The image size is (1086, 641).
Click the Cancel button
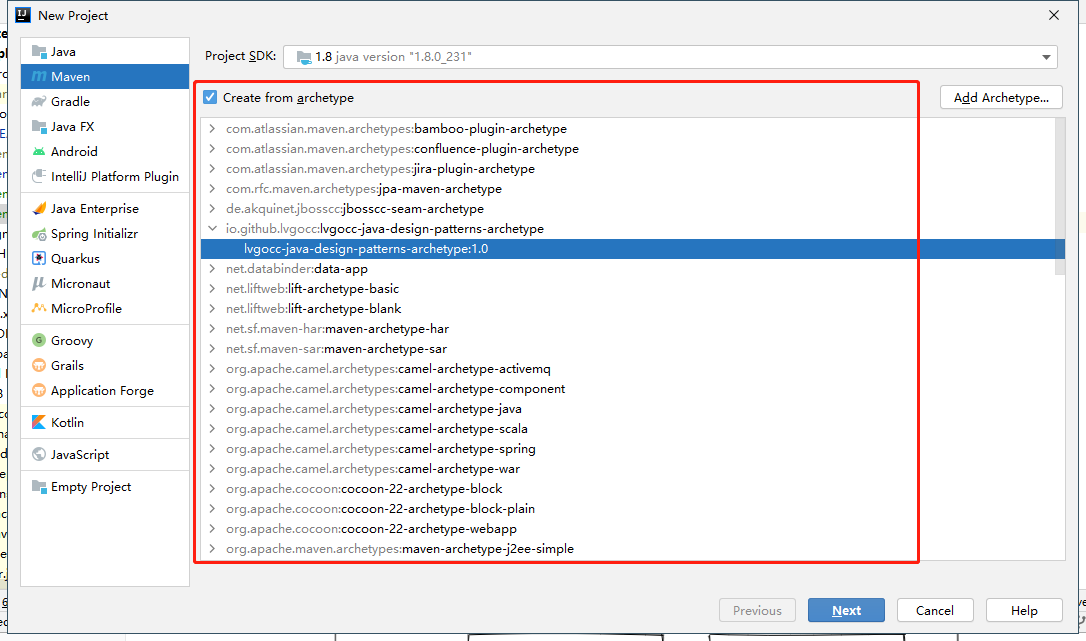point(935,611)
